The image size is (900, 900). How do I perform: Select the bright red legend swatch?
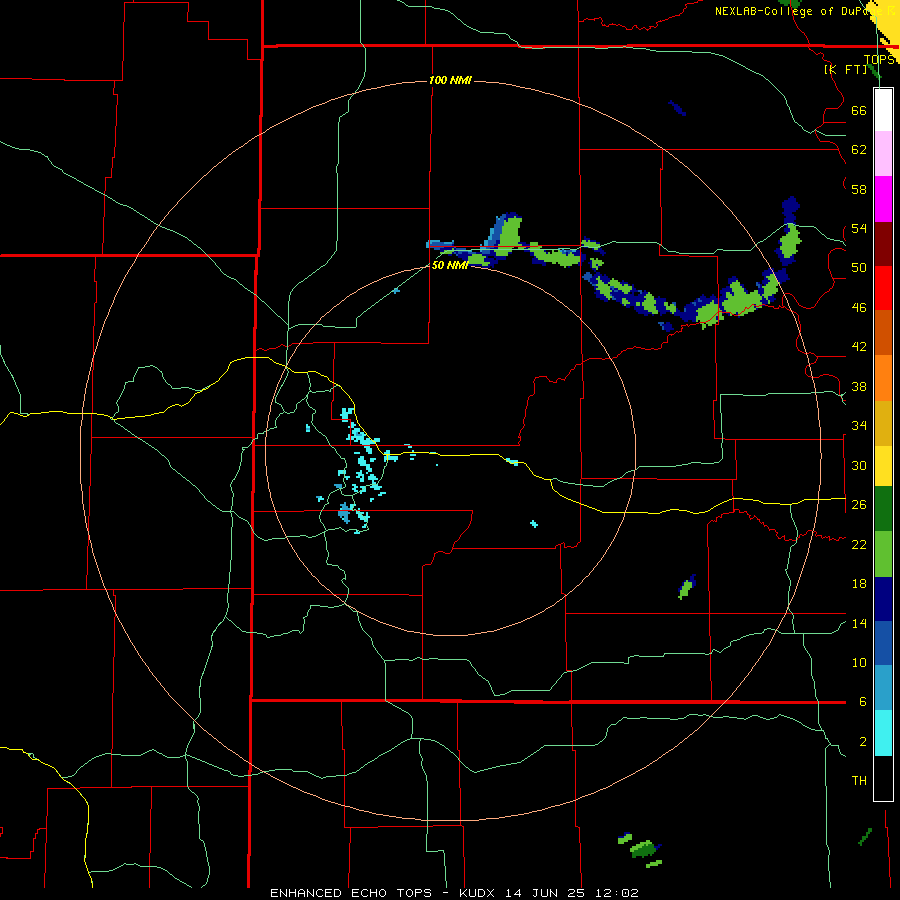click(x=883, y=288)
